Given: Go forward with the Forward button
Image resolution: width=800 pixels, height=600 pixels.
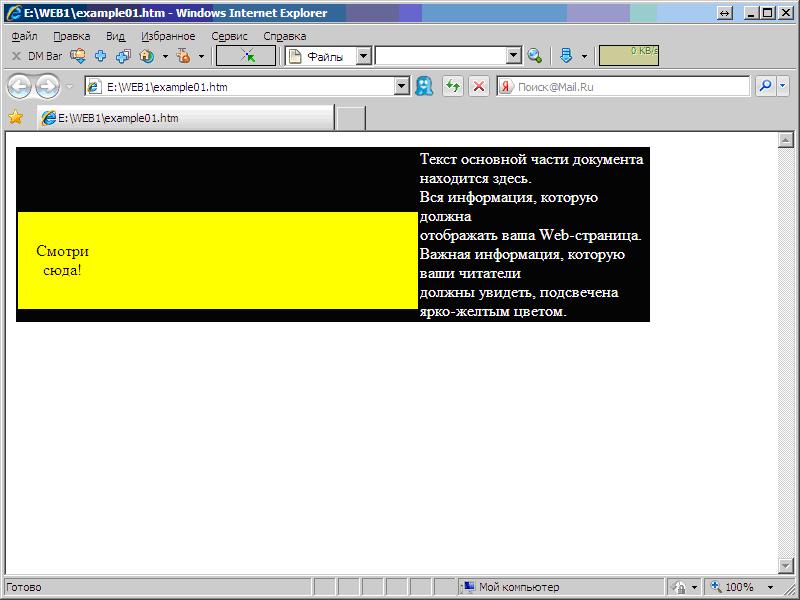Looking at the screenshot, I should (47, 86).
